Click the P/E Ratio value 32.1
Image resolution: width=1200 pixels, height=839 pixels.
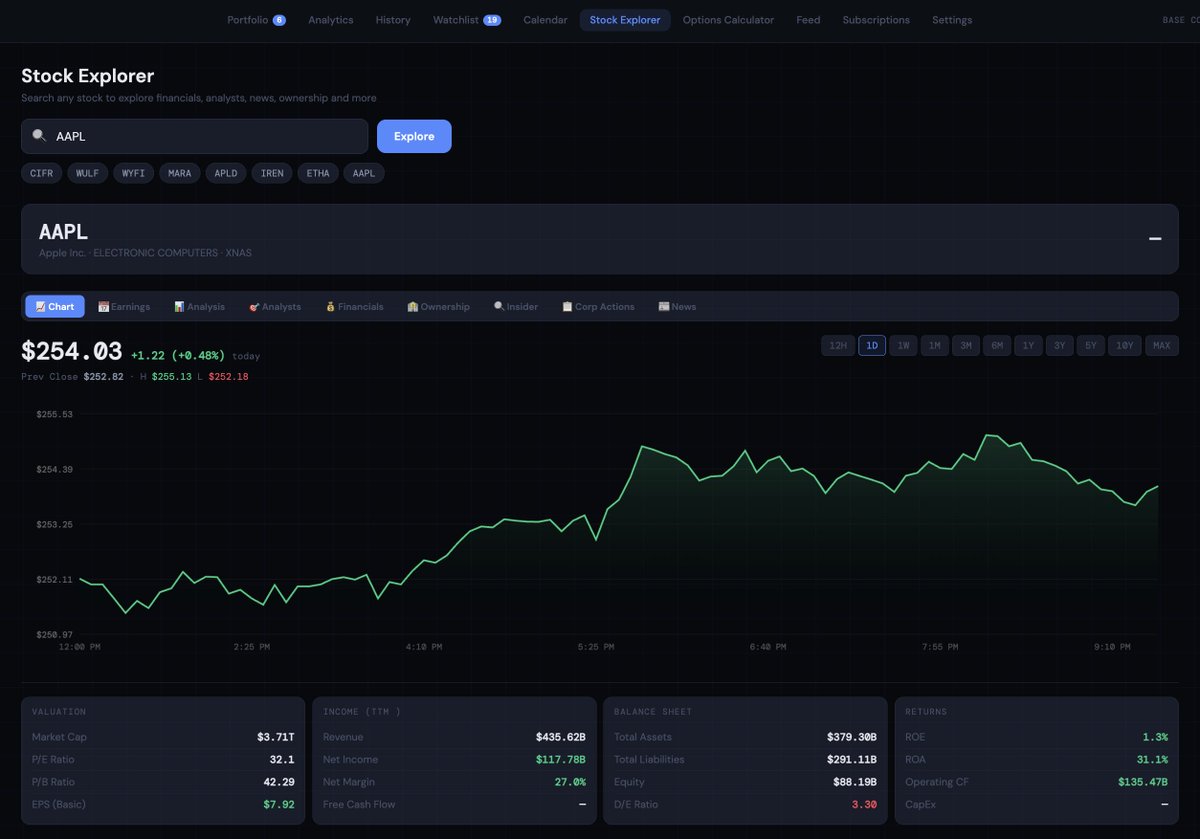point(283,759)
